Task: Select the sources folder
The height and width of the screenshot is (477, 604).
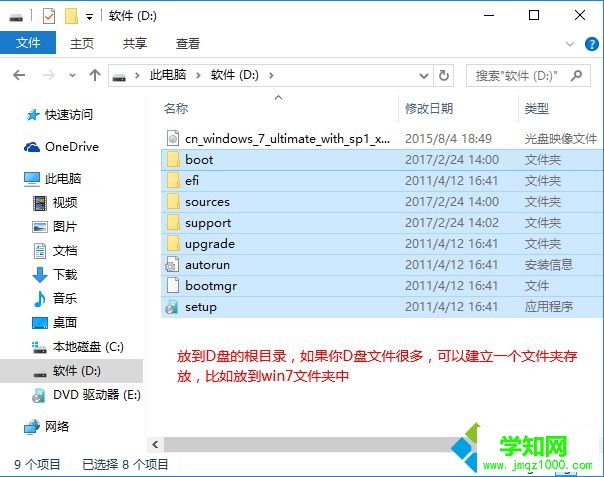Action: click(x=381, y=202)
